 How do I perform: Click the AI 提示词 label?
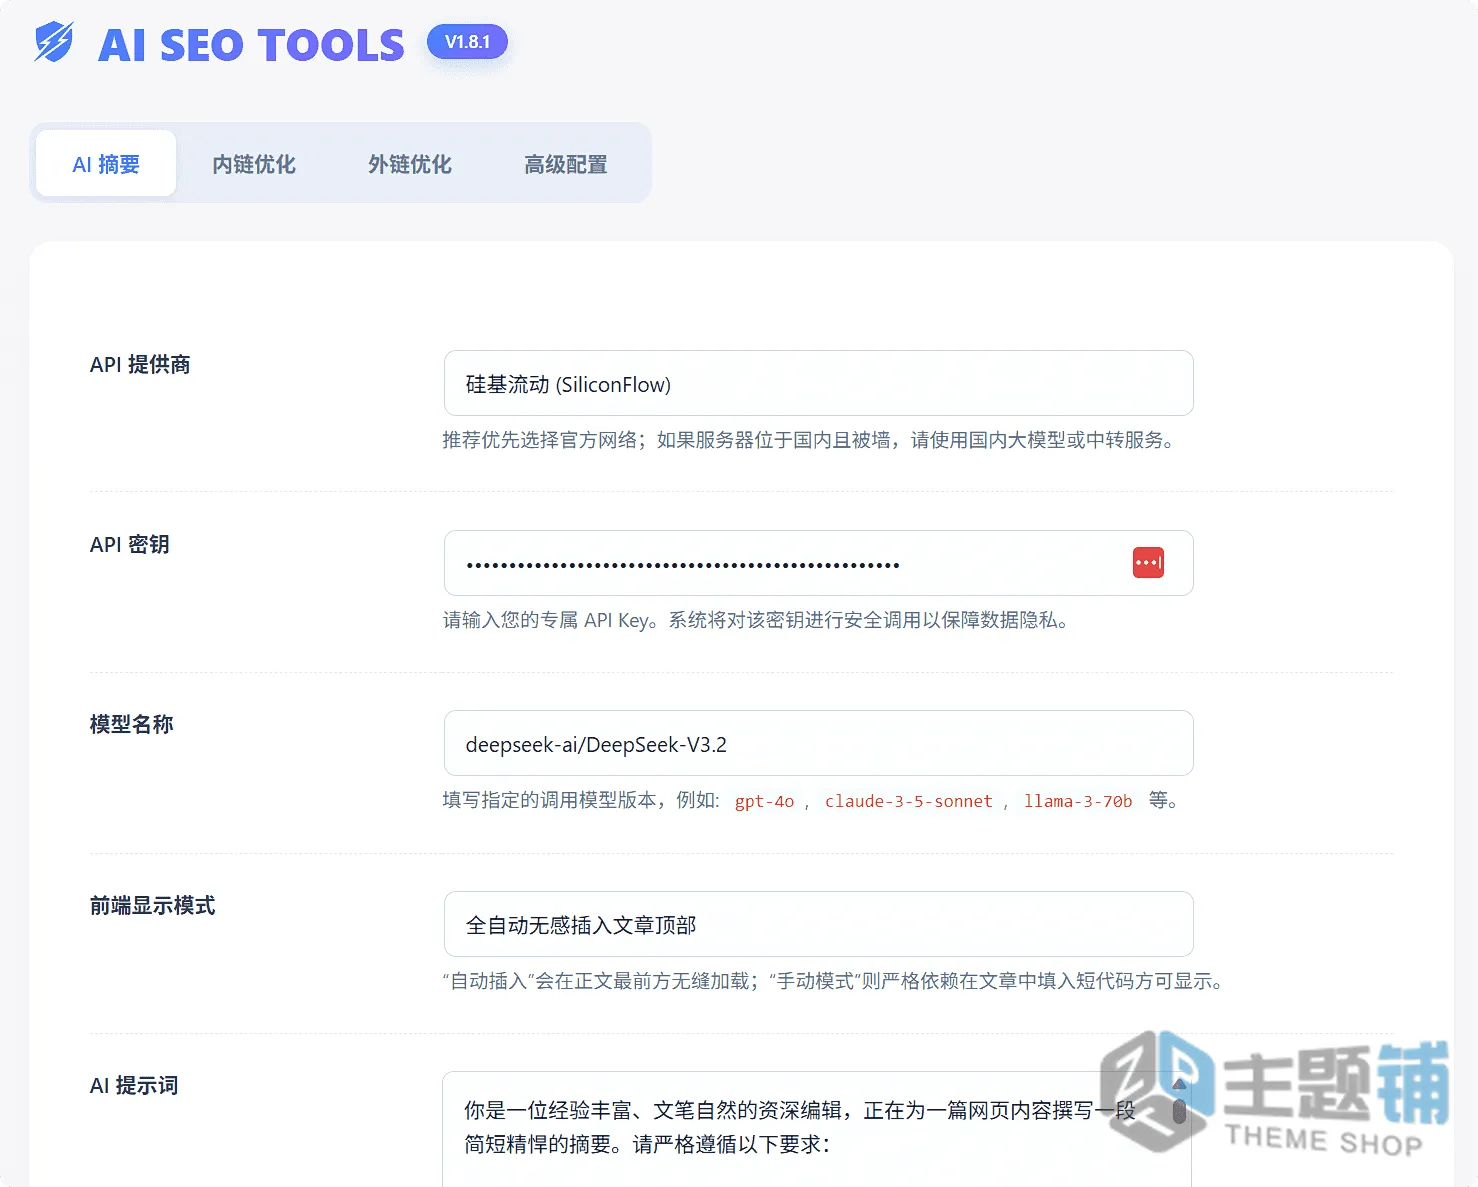pyautogui.click(x=134, y=1086)
